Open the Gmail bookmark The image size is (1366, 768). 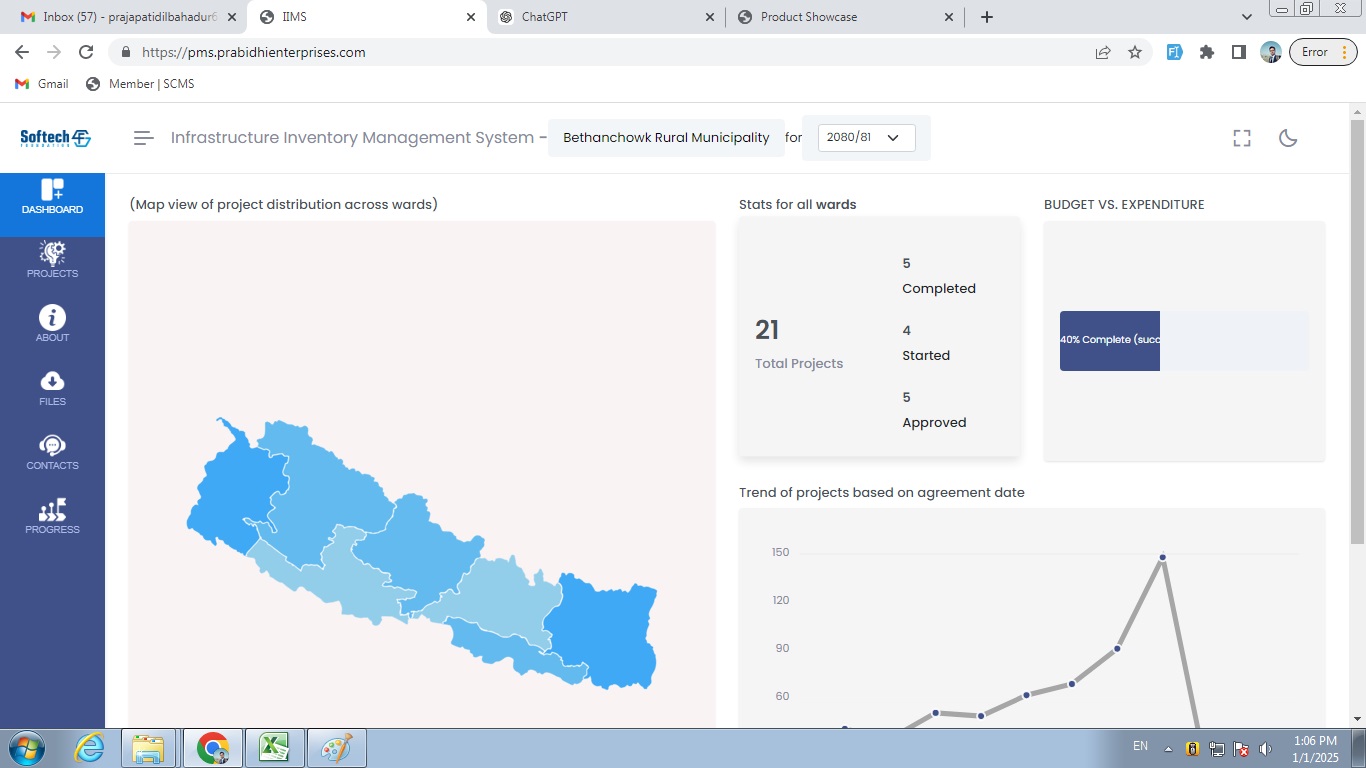(42, 84)
